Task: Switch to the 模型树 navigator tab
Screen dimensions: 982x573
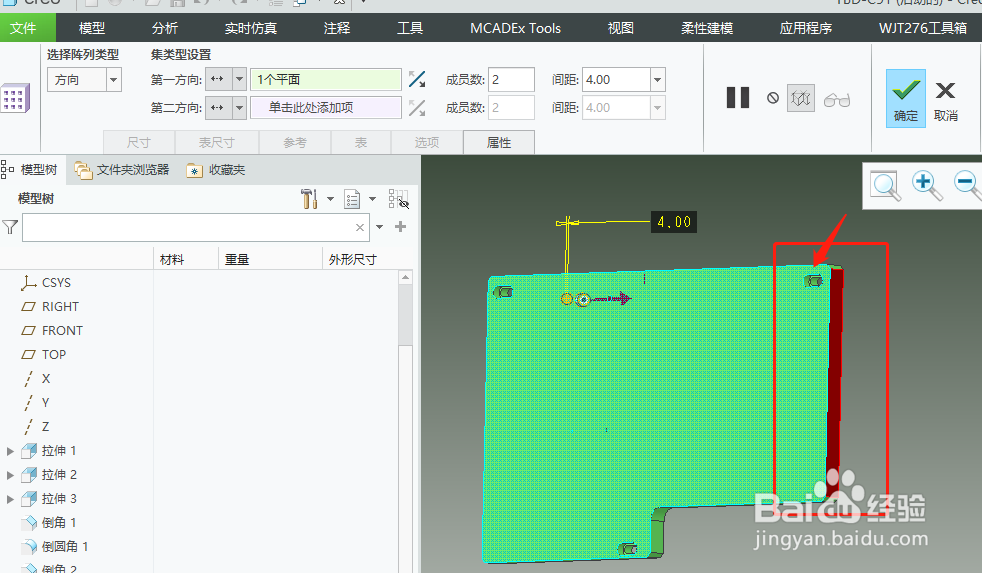Action: [x=29, y=170]
